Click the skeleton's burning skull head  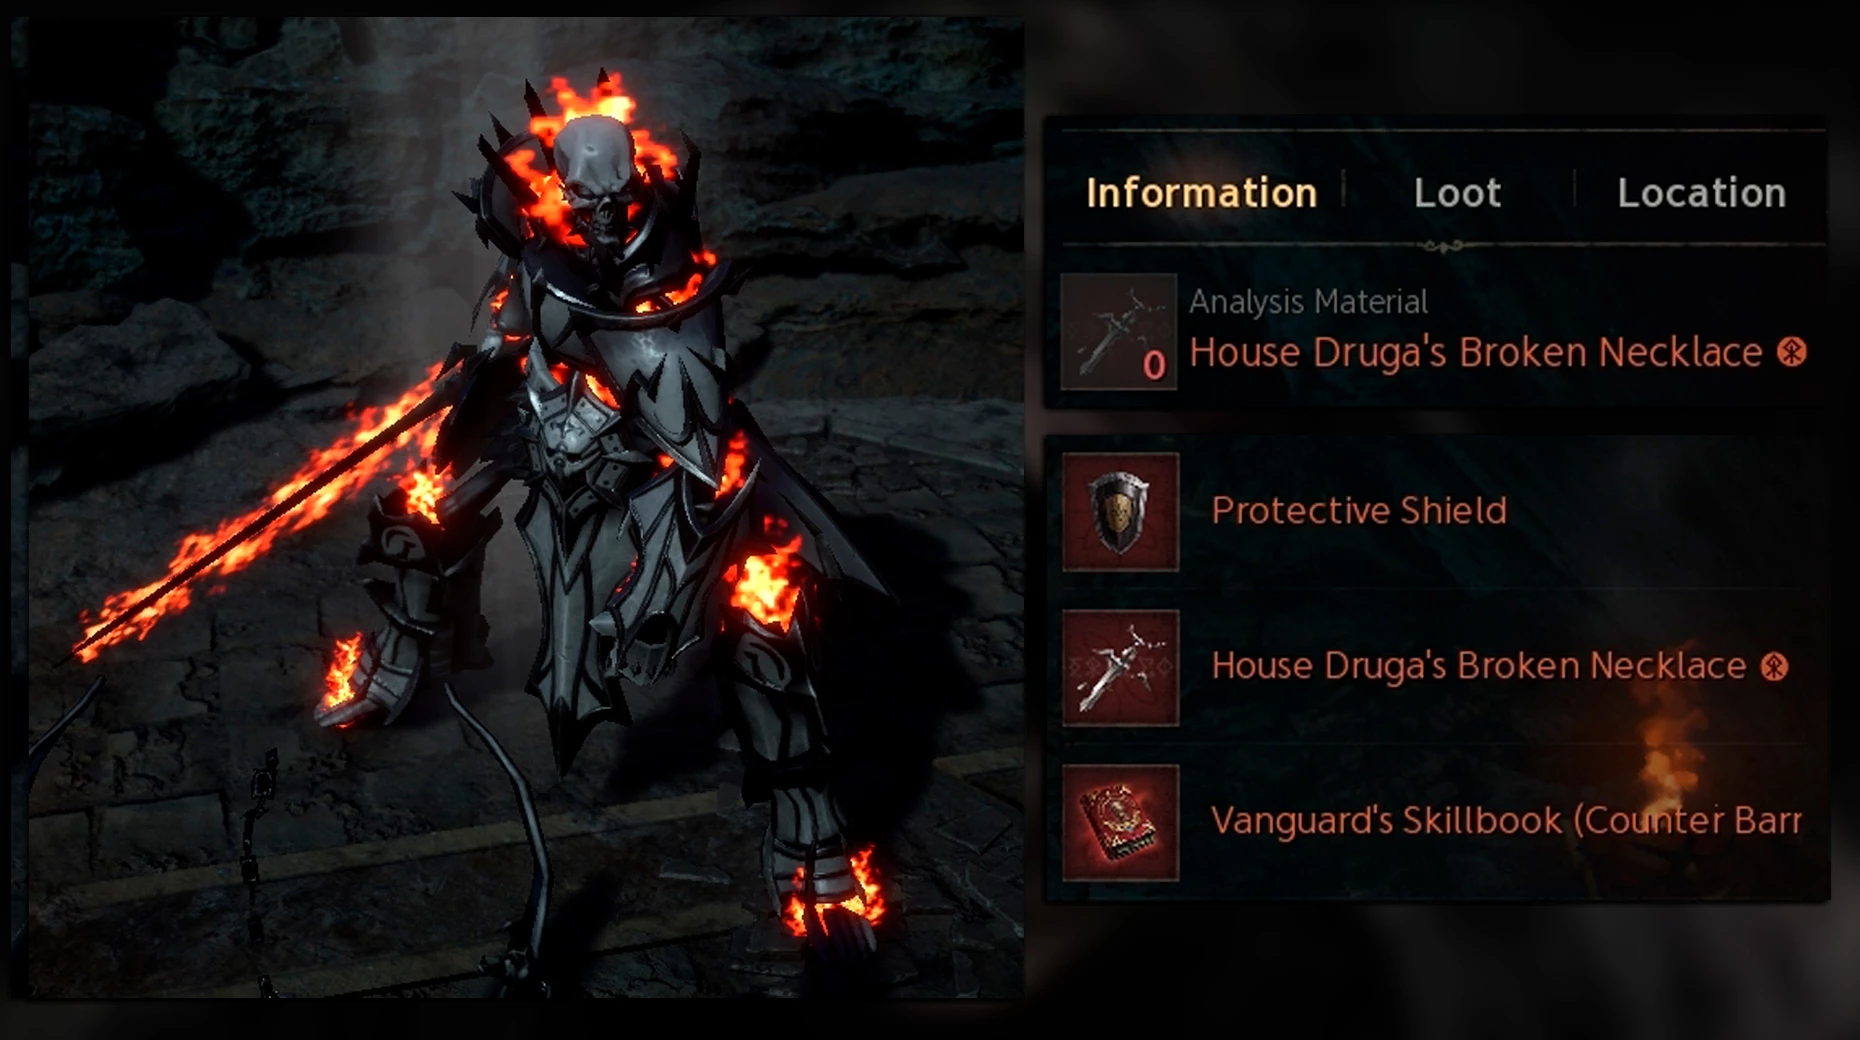point(596,175)
